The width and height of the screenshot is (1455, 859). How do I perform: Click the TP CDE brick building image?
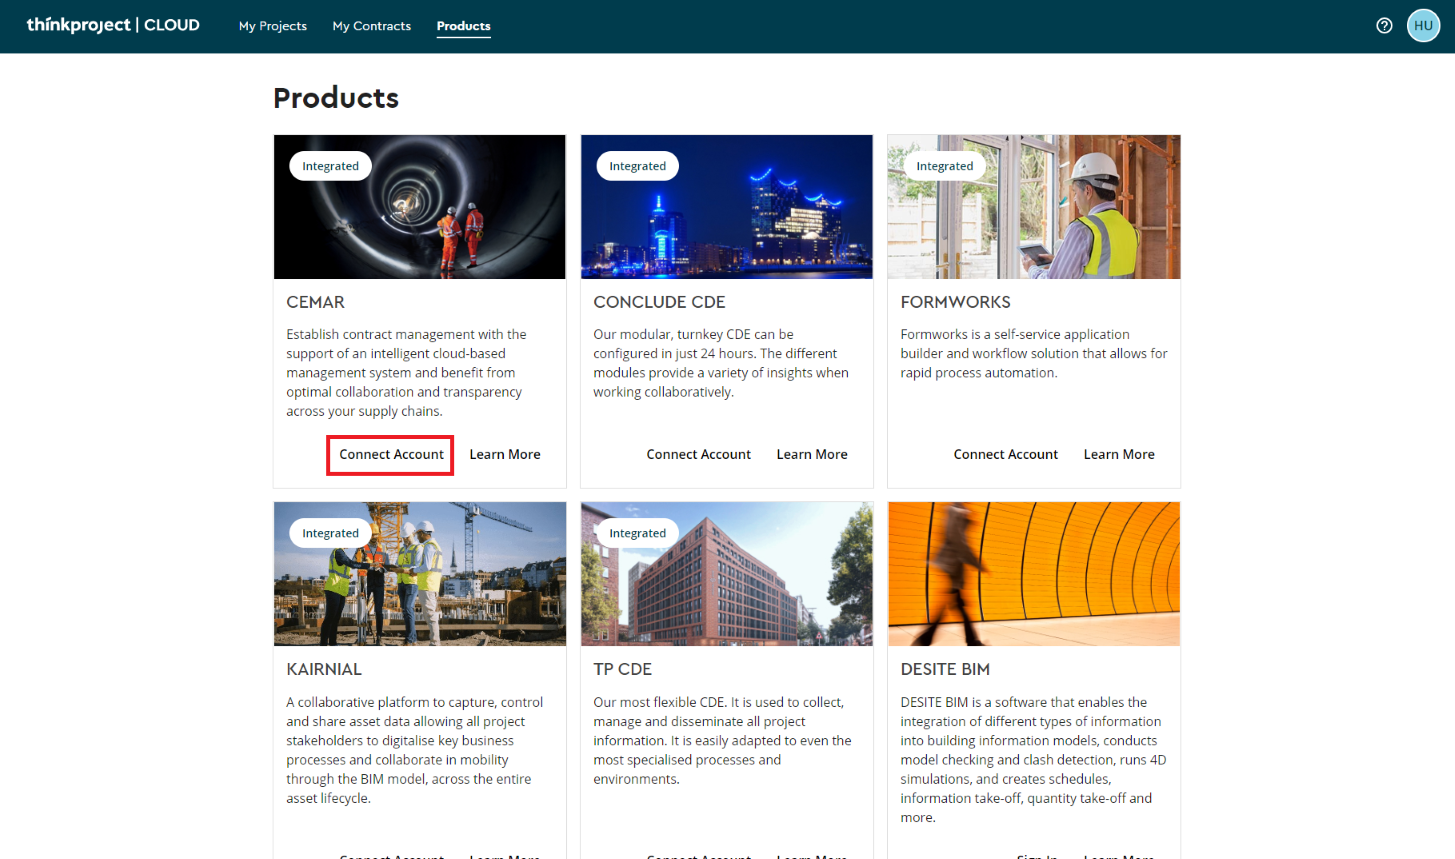(727, 574)
